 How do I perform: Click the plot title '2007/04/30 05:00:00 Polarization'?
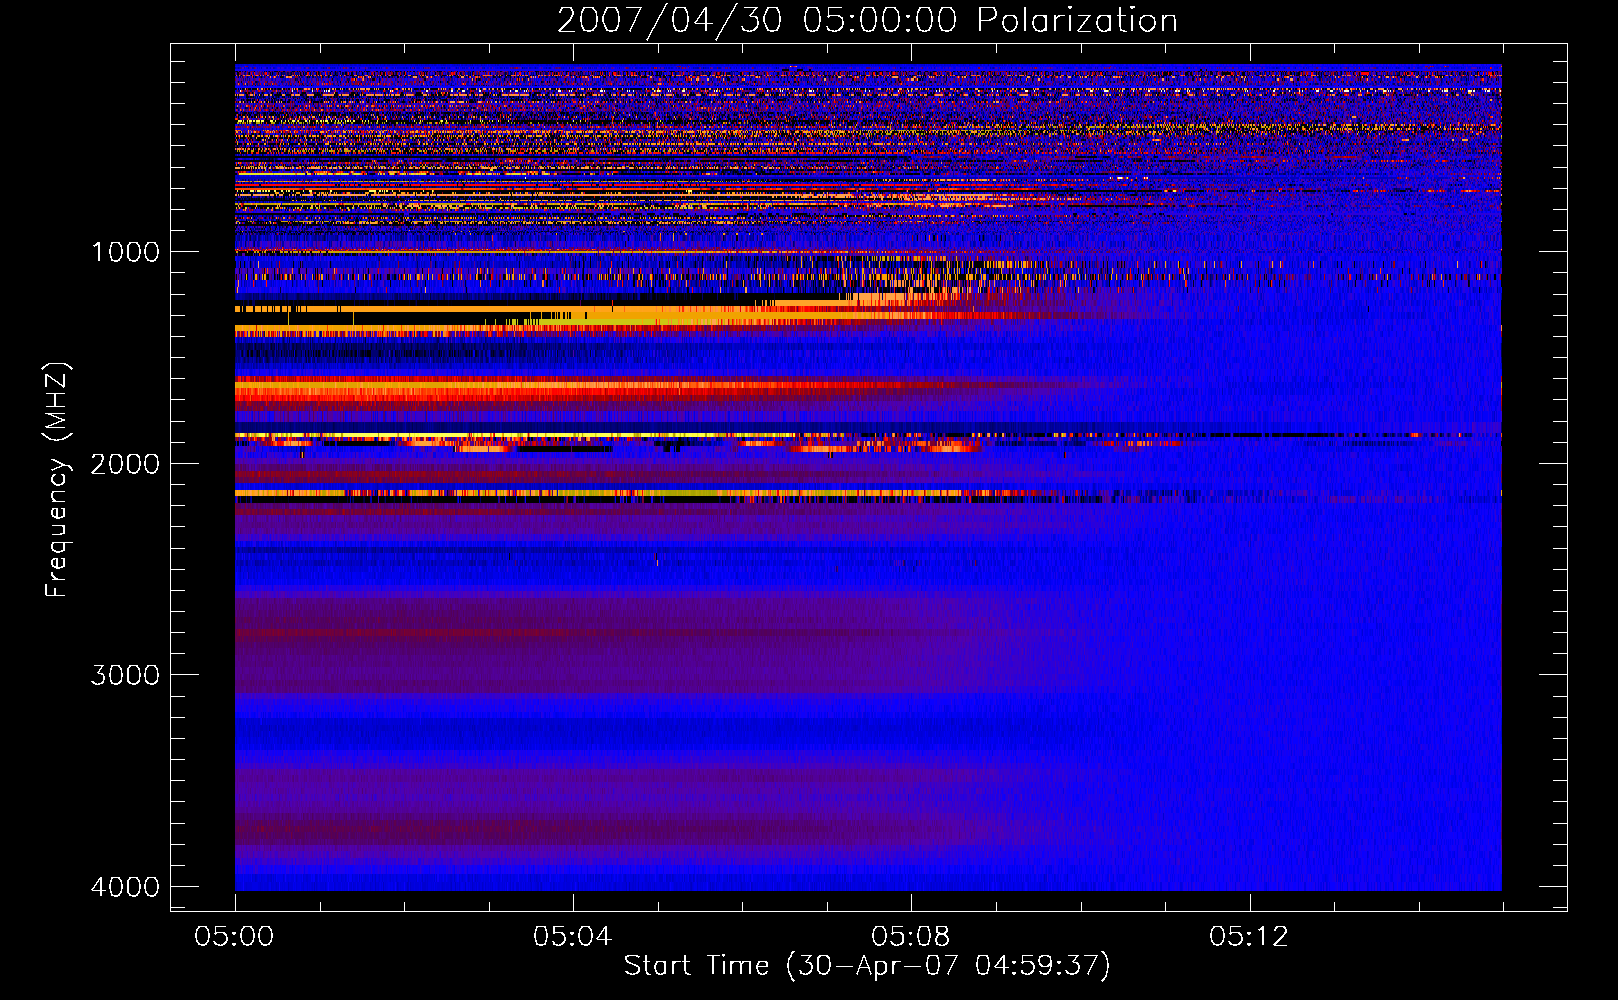pos(867,21)
